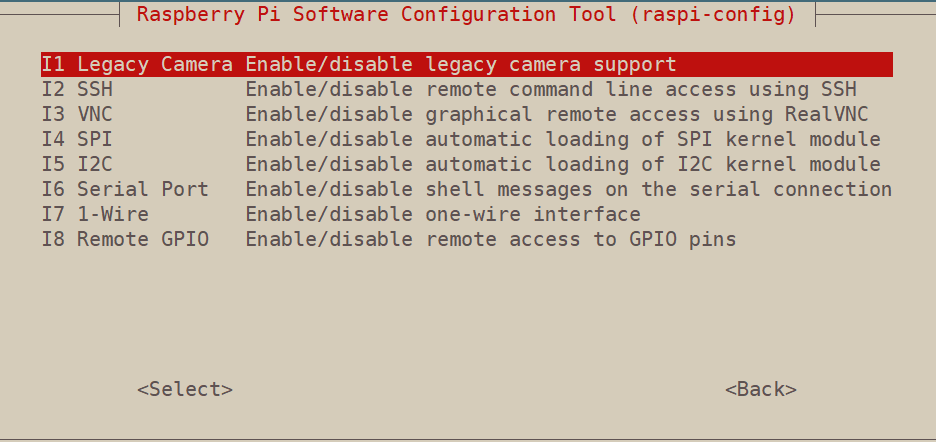Open the I6 Serial Port option
The image size is (936, 442).
[x=125, y=189]
